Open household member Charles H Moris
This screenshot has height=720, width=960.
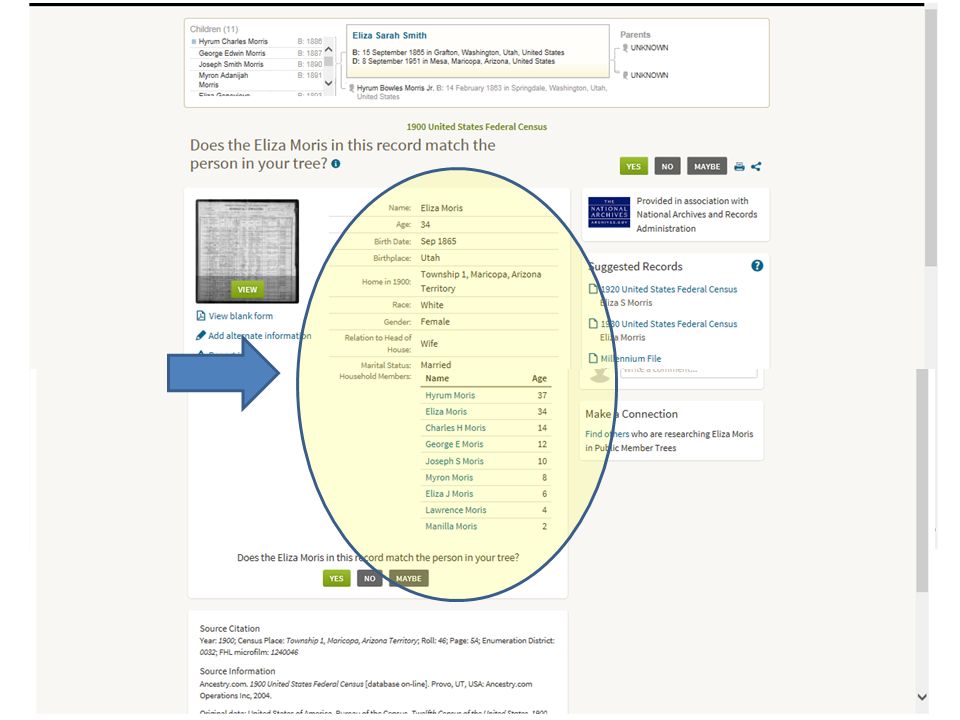[x=456, y=428]
